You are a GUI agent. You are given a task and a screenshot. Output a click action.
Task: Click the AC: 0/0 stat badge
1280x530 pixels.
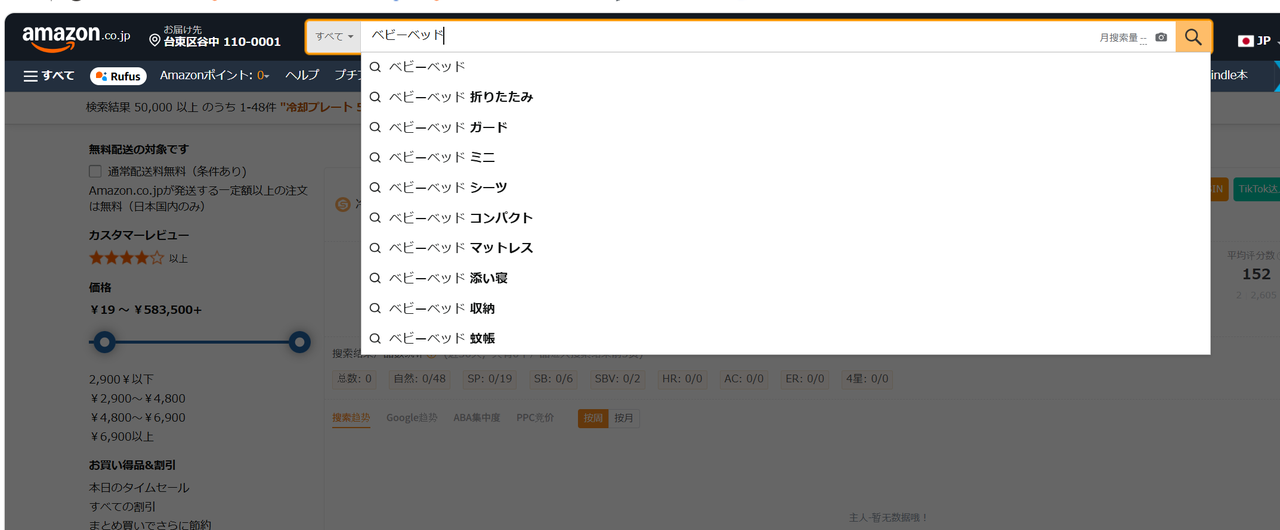[x=744, y=379]
